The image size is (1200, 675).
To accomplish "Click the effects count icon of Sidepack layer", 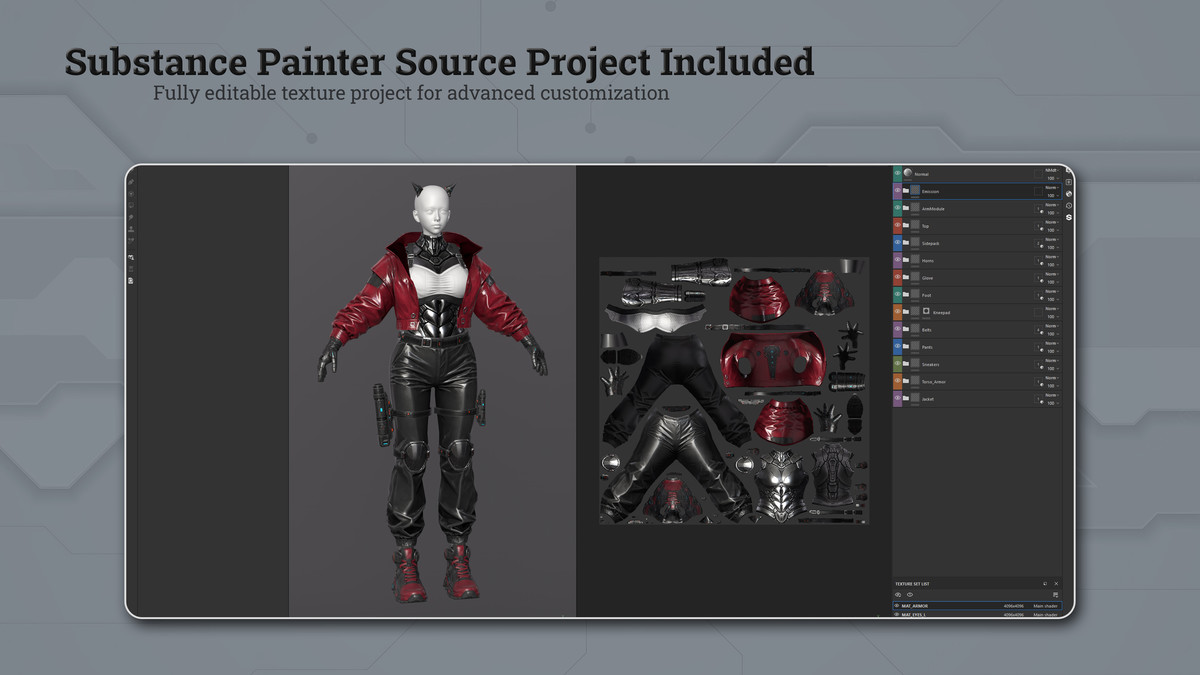I will pyautogui.click(x=1039, y=244).
